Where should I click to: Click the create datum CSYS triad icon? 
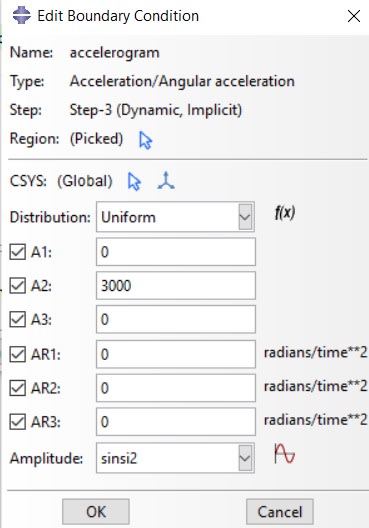[x=166, y=181]
